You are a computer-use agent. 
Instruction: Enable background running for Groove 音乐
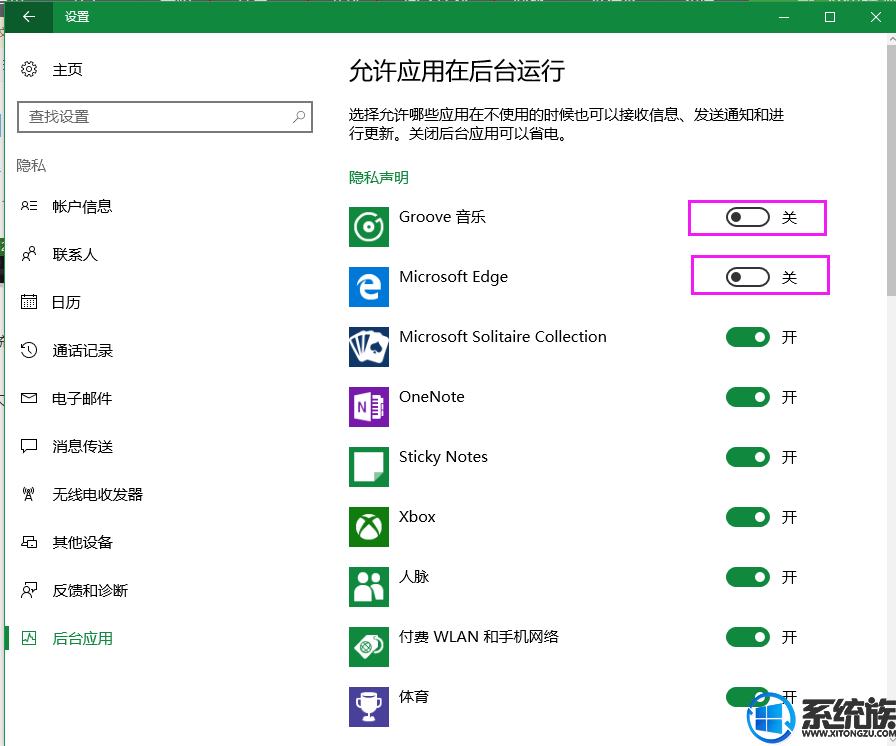coord(747,217)
